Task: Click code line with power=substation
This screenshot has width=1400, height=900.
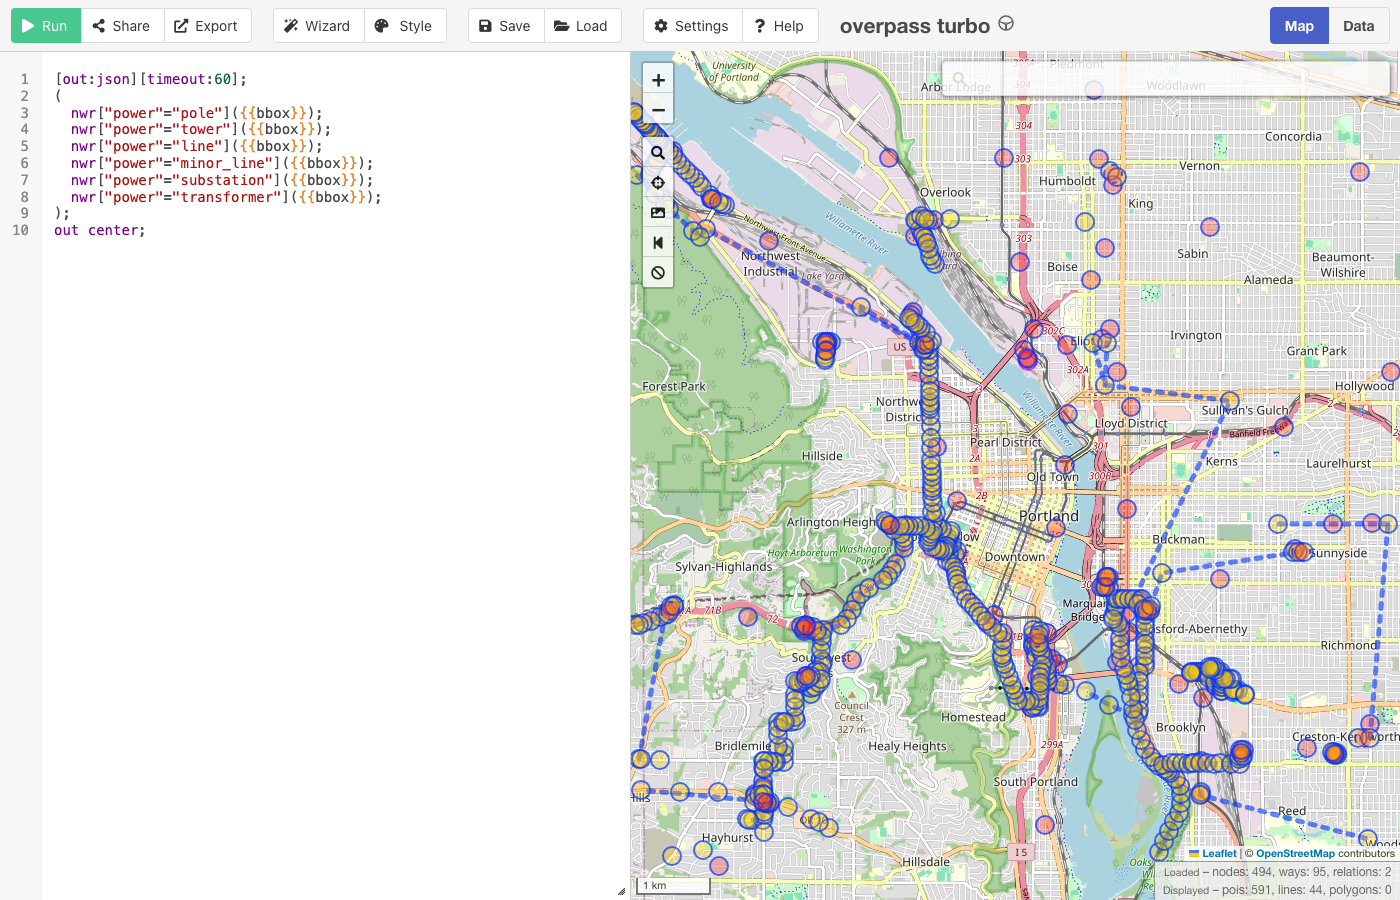Action: [222, 180]
